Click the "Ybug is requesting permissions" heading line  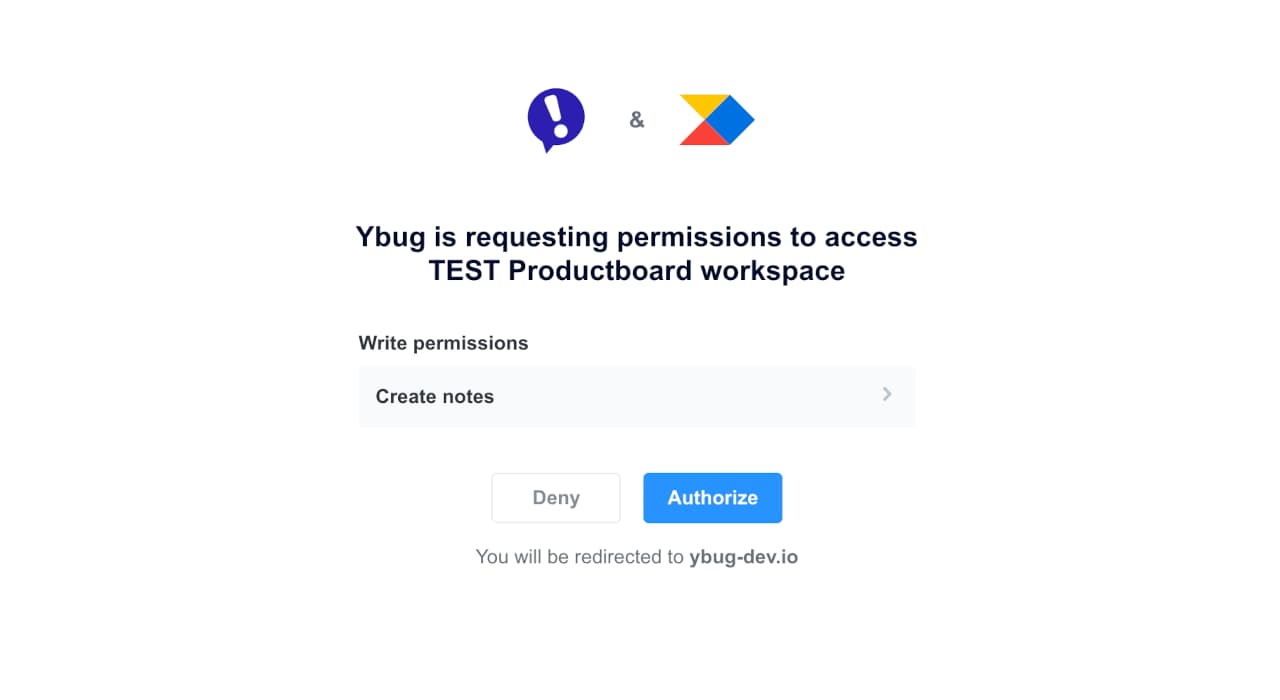[x=636, y=237]
